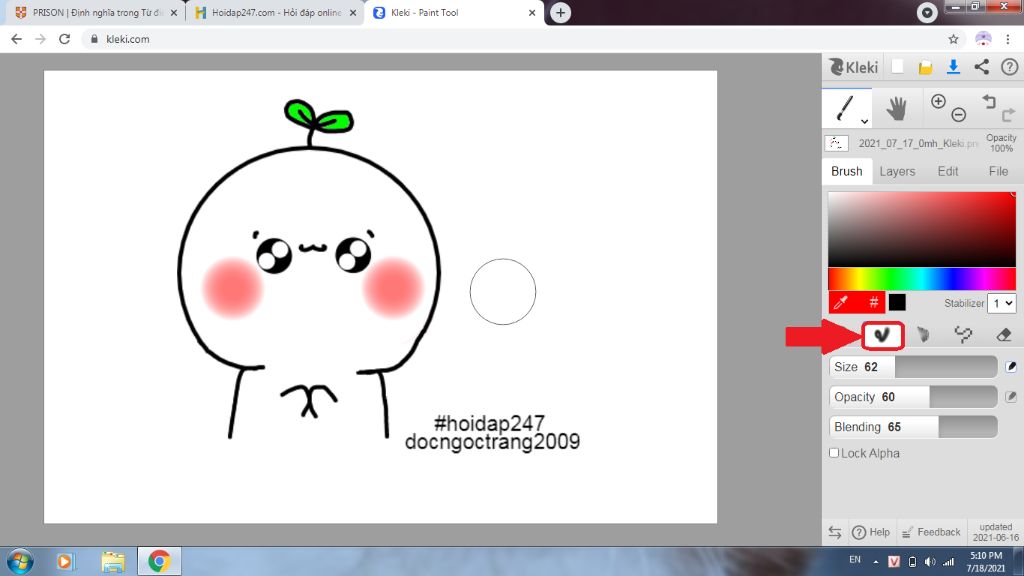Choose the eraser brush
1024x576 pixels.
[x=1004, y=335]
